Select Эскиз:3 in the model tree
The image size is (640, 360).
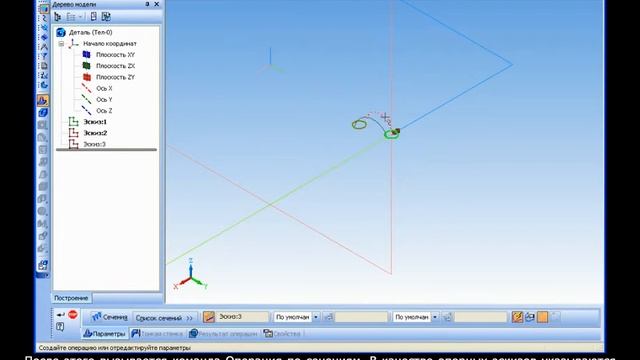(94, 144)
